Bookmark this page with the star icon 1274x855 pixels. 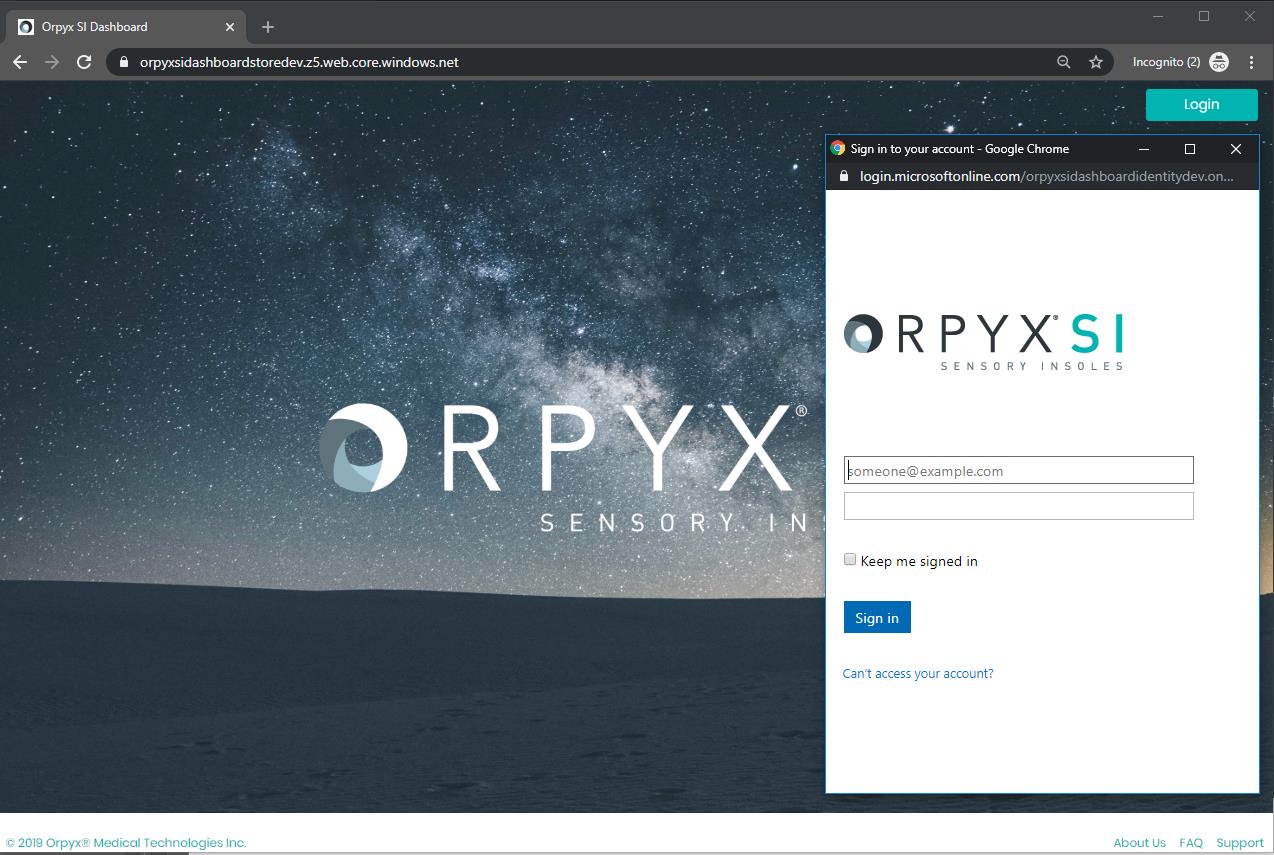pyautogui.click(x=1096, y=62)
